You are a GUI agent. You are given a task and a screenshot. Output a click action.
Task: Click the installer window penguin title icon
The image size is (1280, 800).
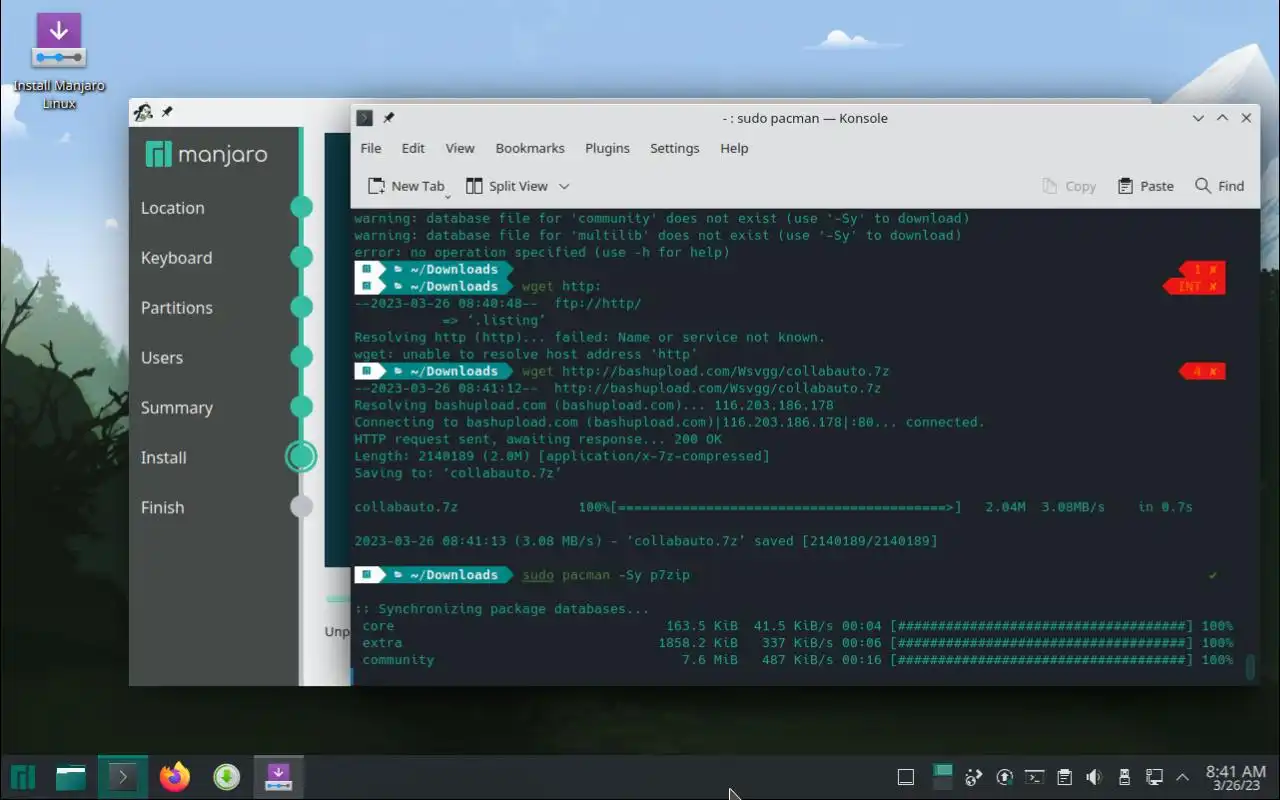coord(143,112)
